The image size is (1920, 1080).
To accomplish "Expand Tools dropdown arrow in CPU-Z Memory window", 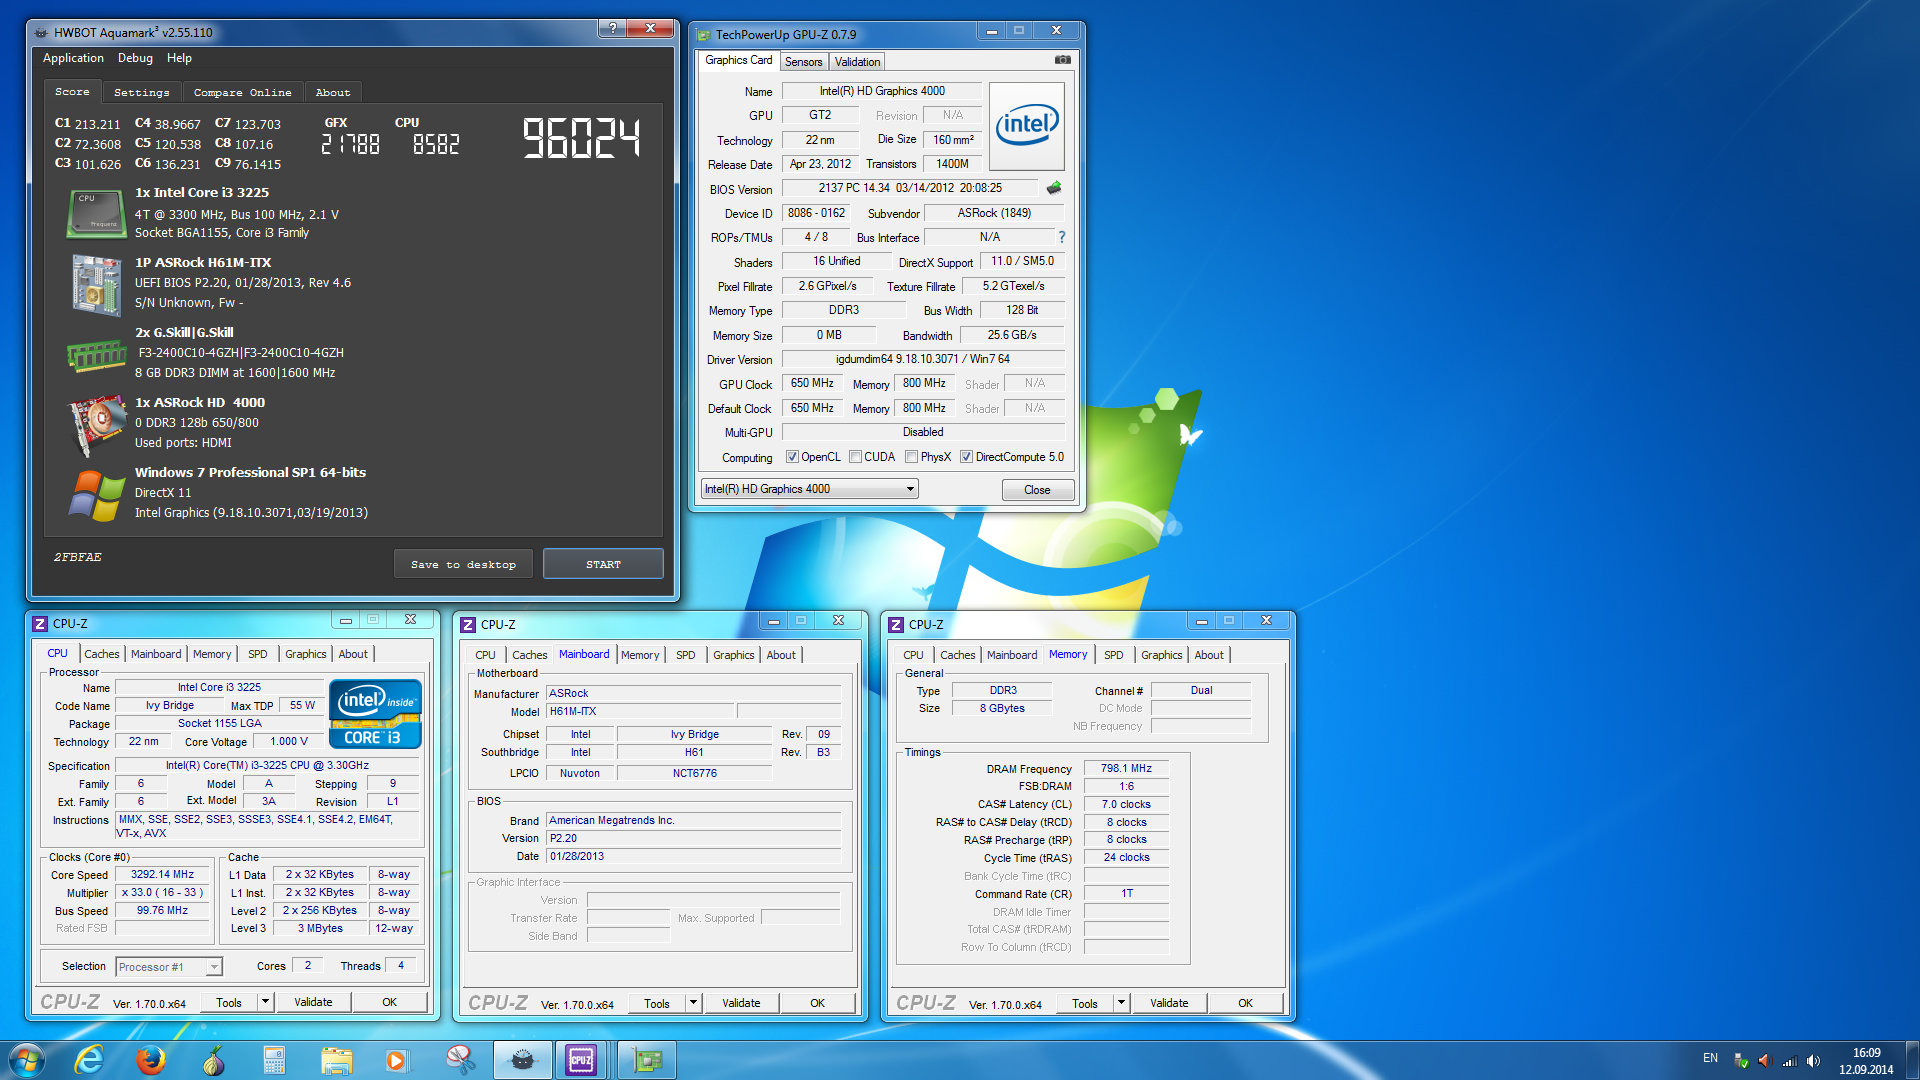I will (x=1121, y=1003).
